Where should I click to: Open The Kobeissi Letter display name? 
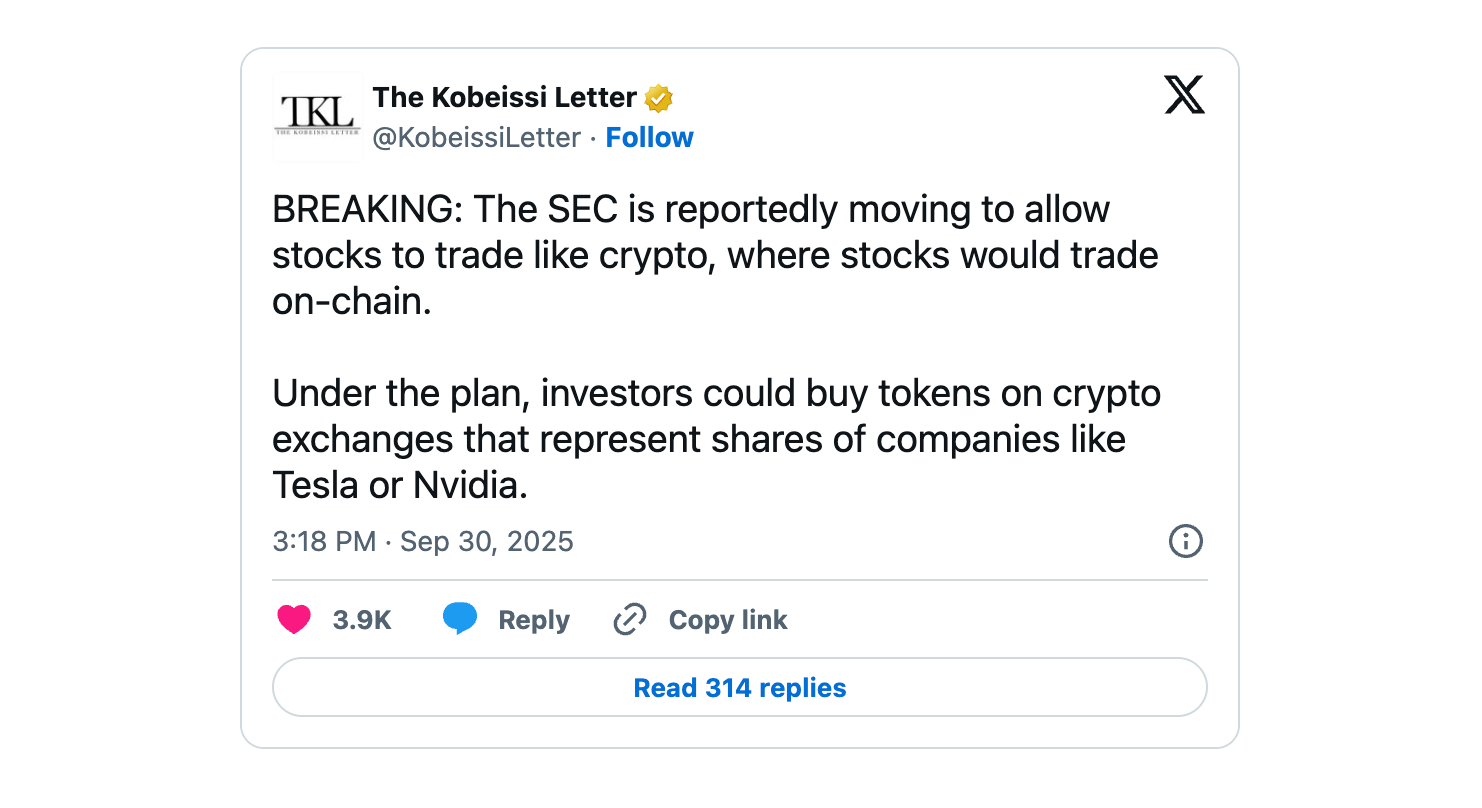504,97
